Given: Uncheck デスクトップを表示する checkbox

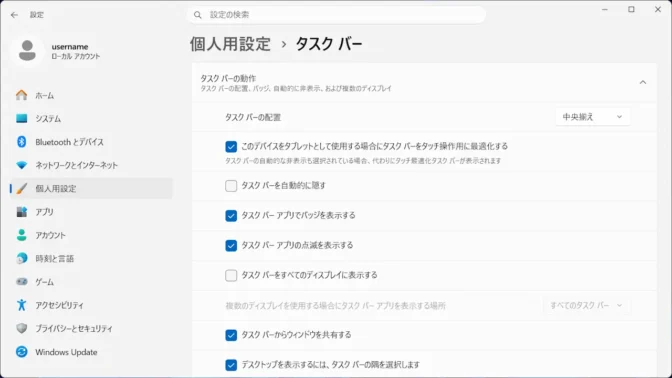Looking at the screenshot, I should (231, 365).
